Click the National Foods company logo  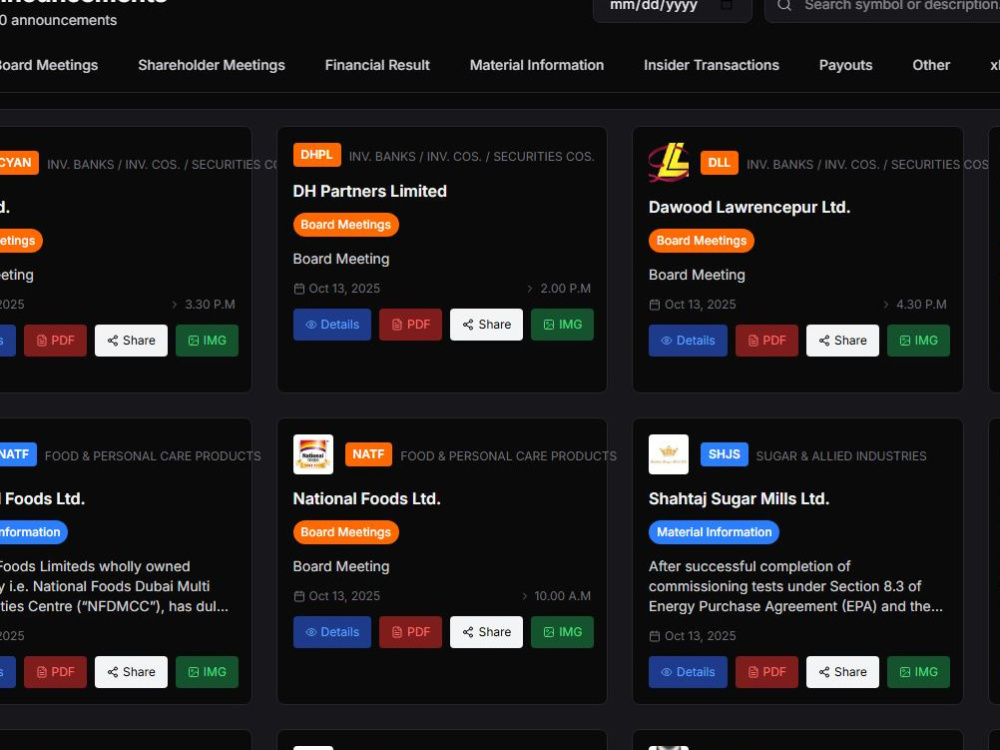(x=313, y=454)
